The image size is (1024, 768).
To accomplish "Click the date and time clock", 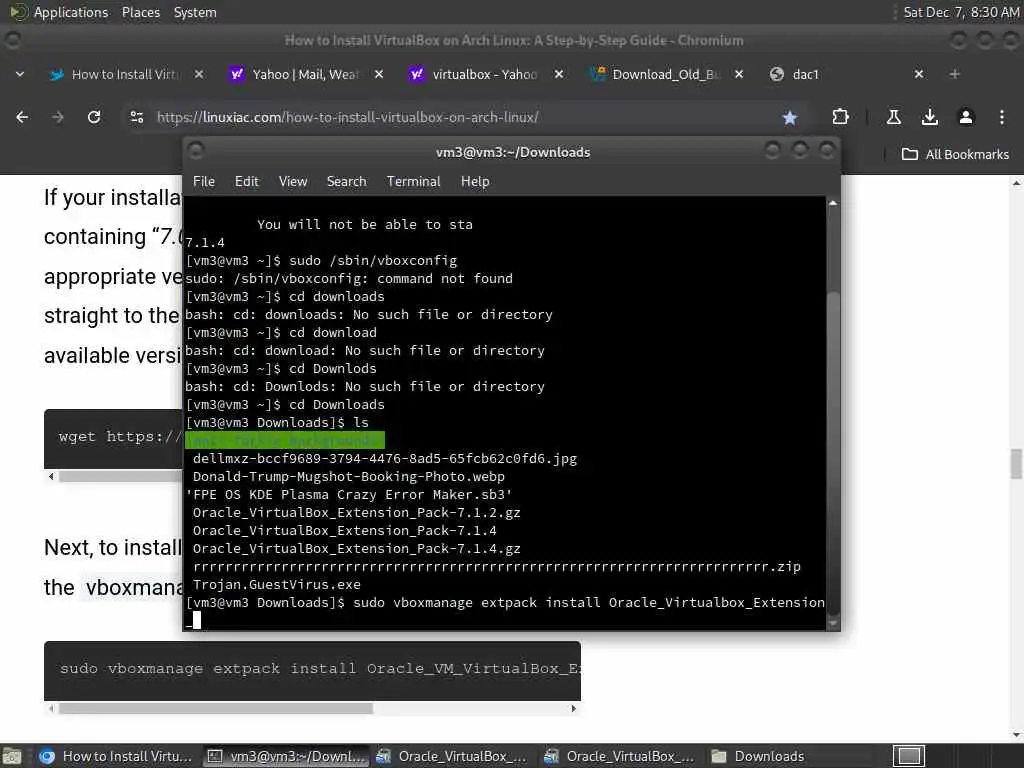I will (961, 12).
